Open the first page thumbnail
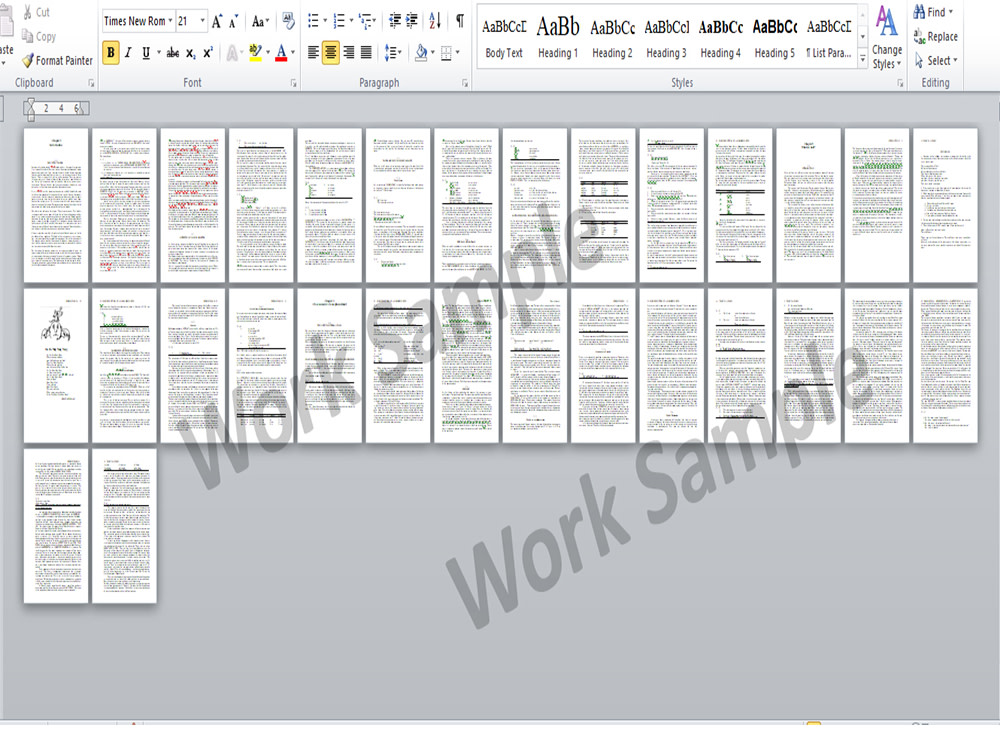The height and width of the screenshot is (750, 1000). (x=56, y=205)
